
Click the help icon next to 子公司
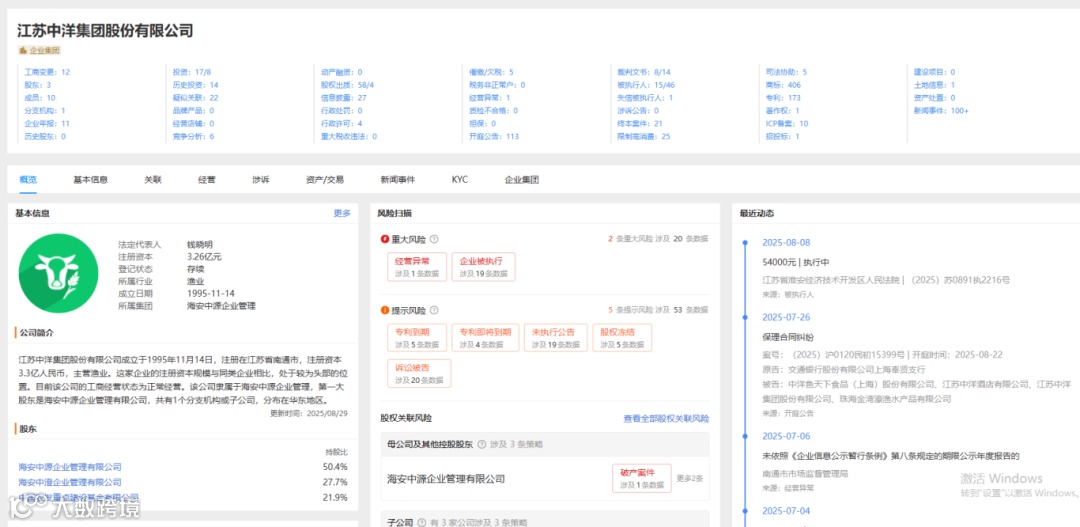[422, 522]
